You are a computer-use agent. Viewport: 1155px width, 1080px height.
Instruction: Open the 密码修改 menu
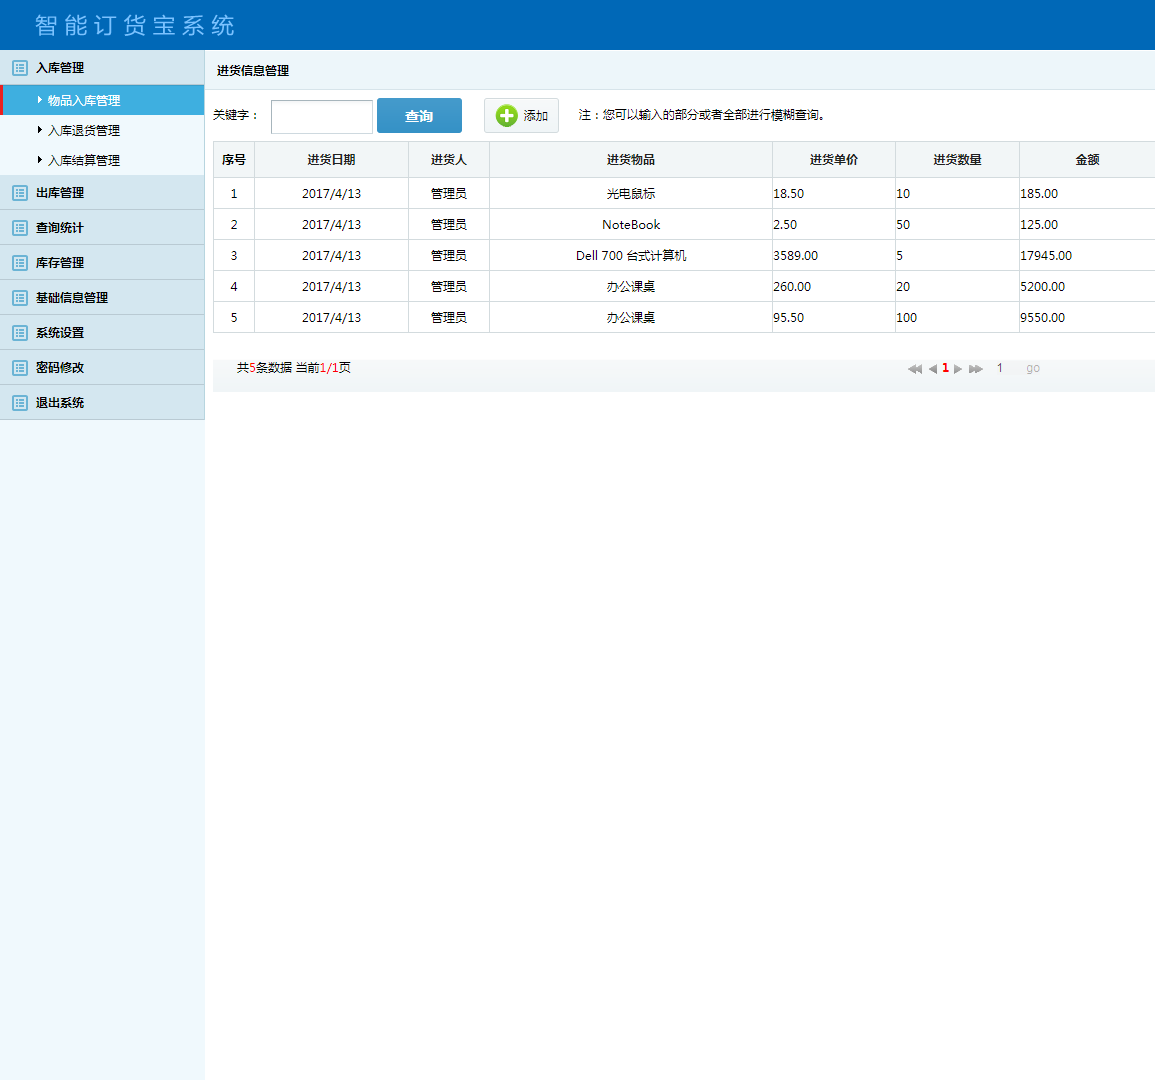[x=60, y=368]
